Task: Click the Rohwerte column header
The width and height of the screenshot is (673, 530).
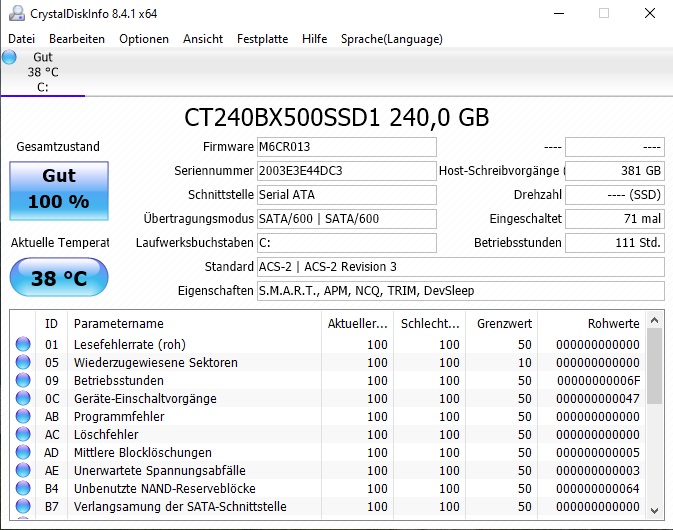Action: (592, 324)
